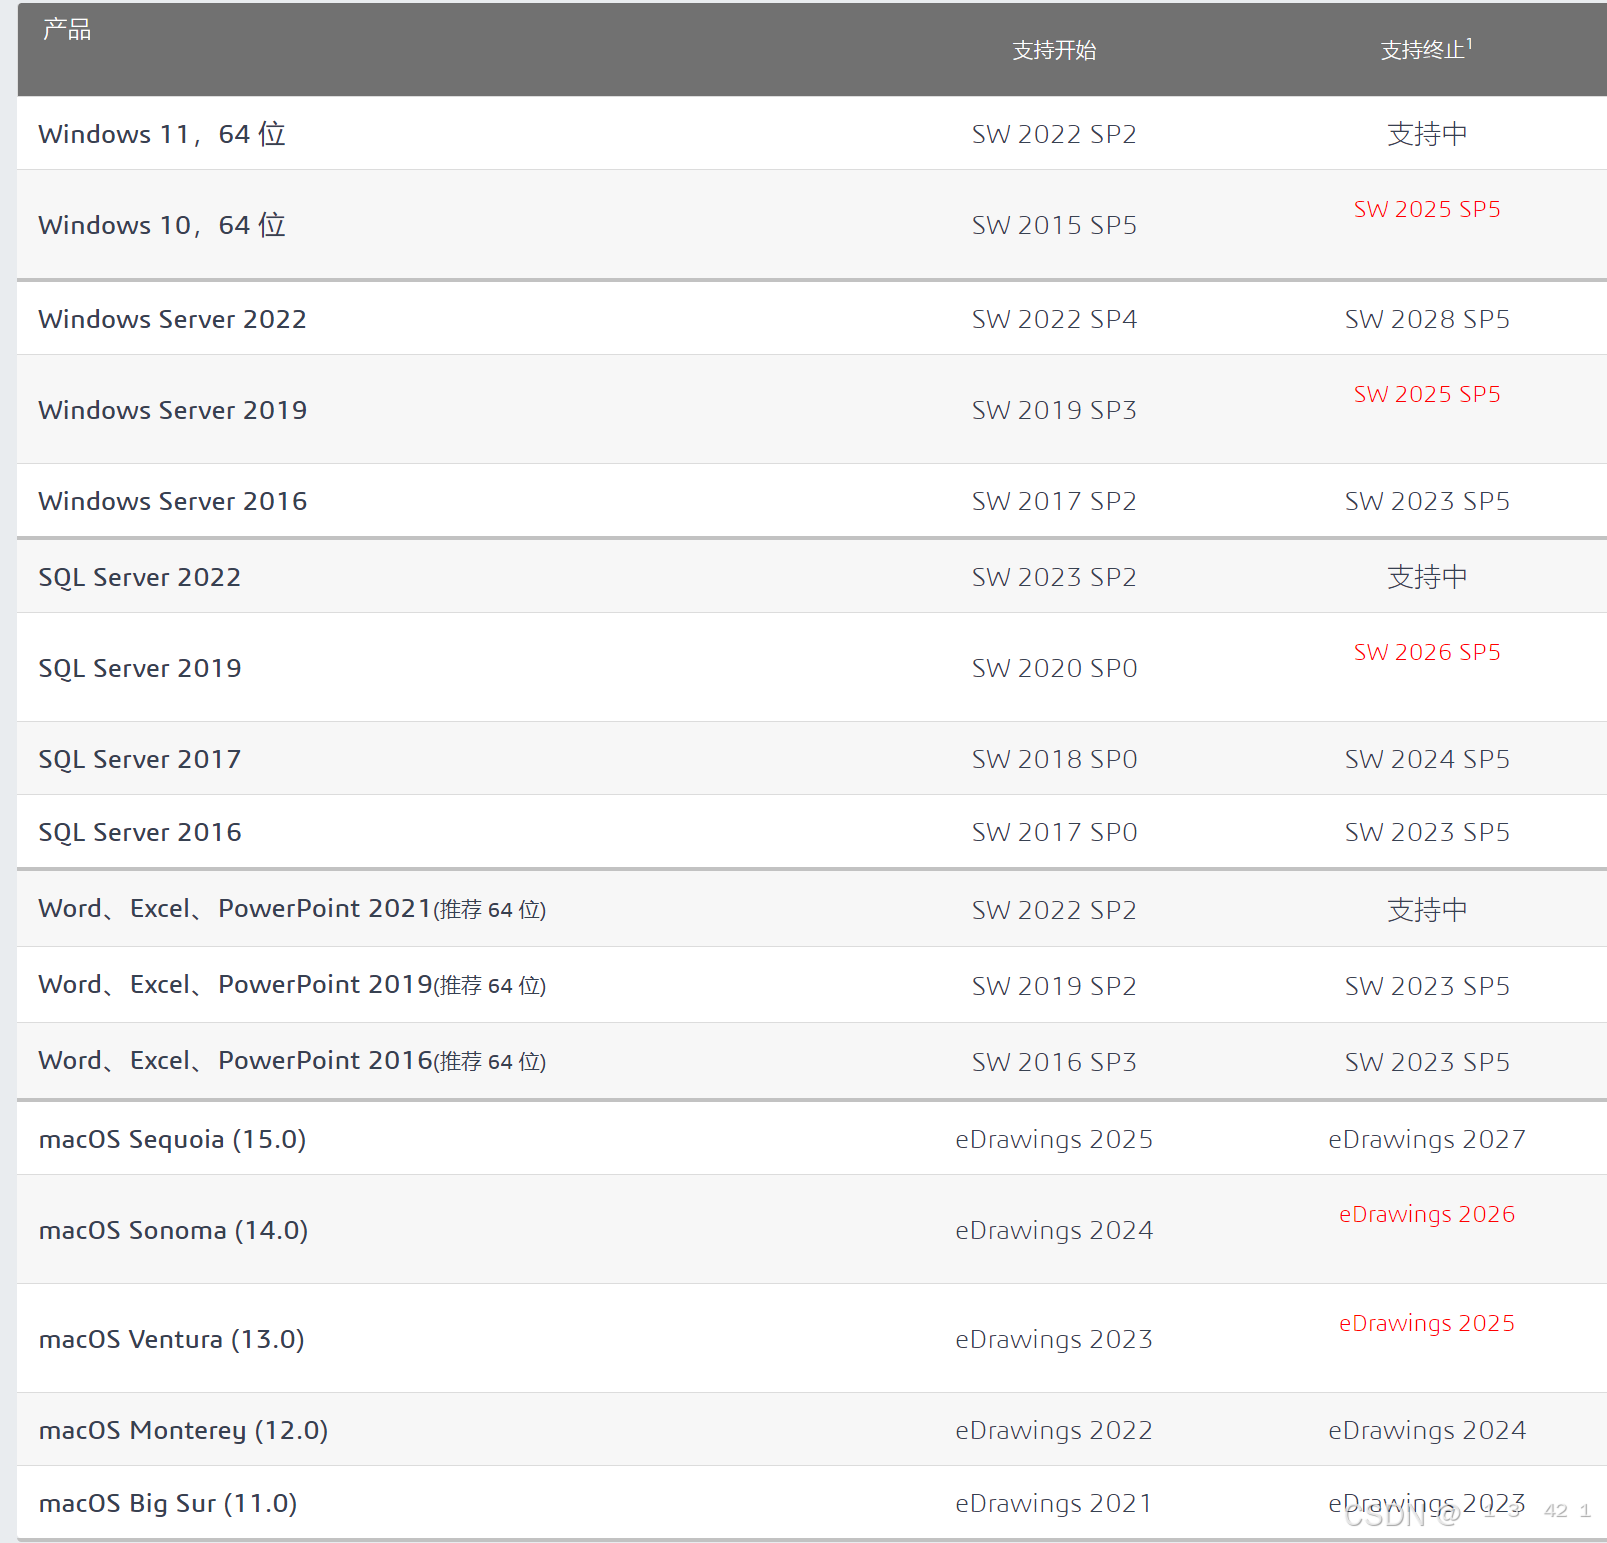Click red SW 2026 SP5 cell
The image size is (1607, 1543).
(1427, 652)
